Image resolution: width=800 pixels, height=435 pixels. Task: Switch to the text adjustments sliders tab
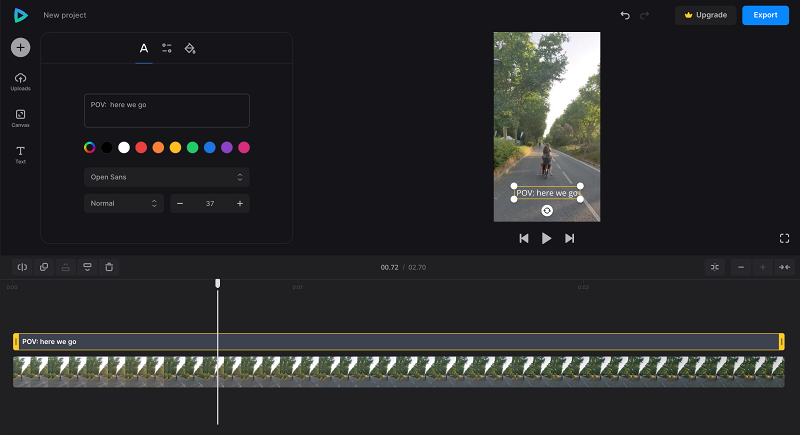(167, 48)
